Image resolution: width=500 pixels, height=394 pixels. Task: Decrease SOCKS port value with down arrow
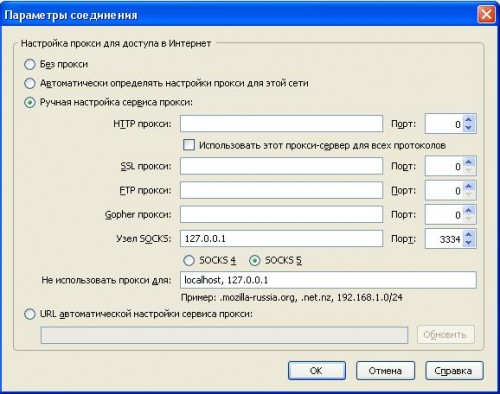click(x=469, y=243)
